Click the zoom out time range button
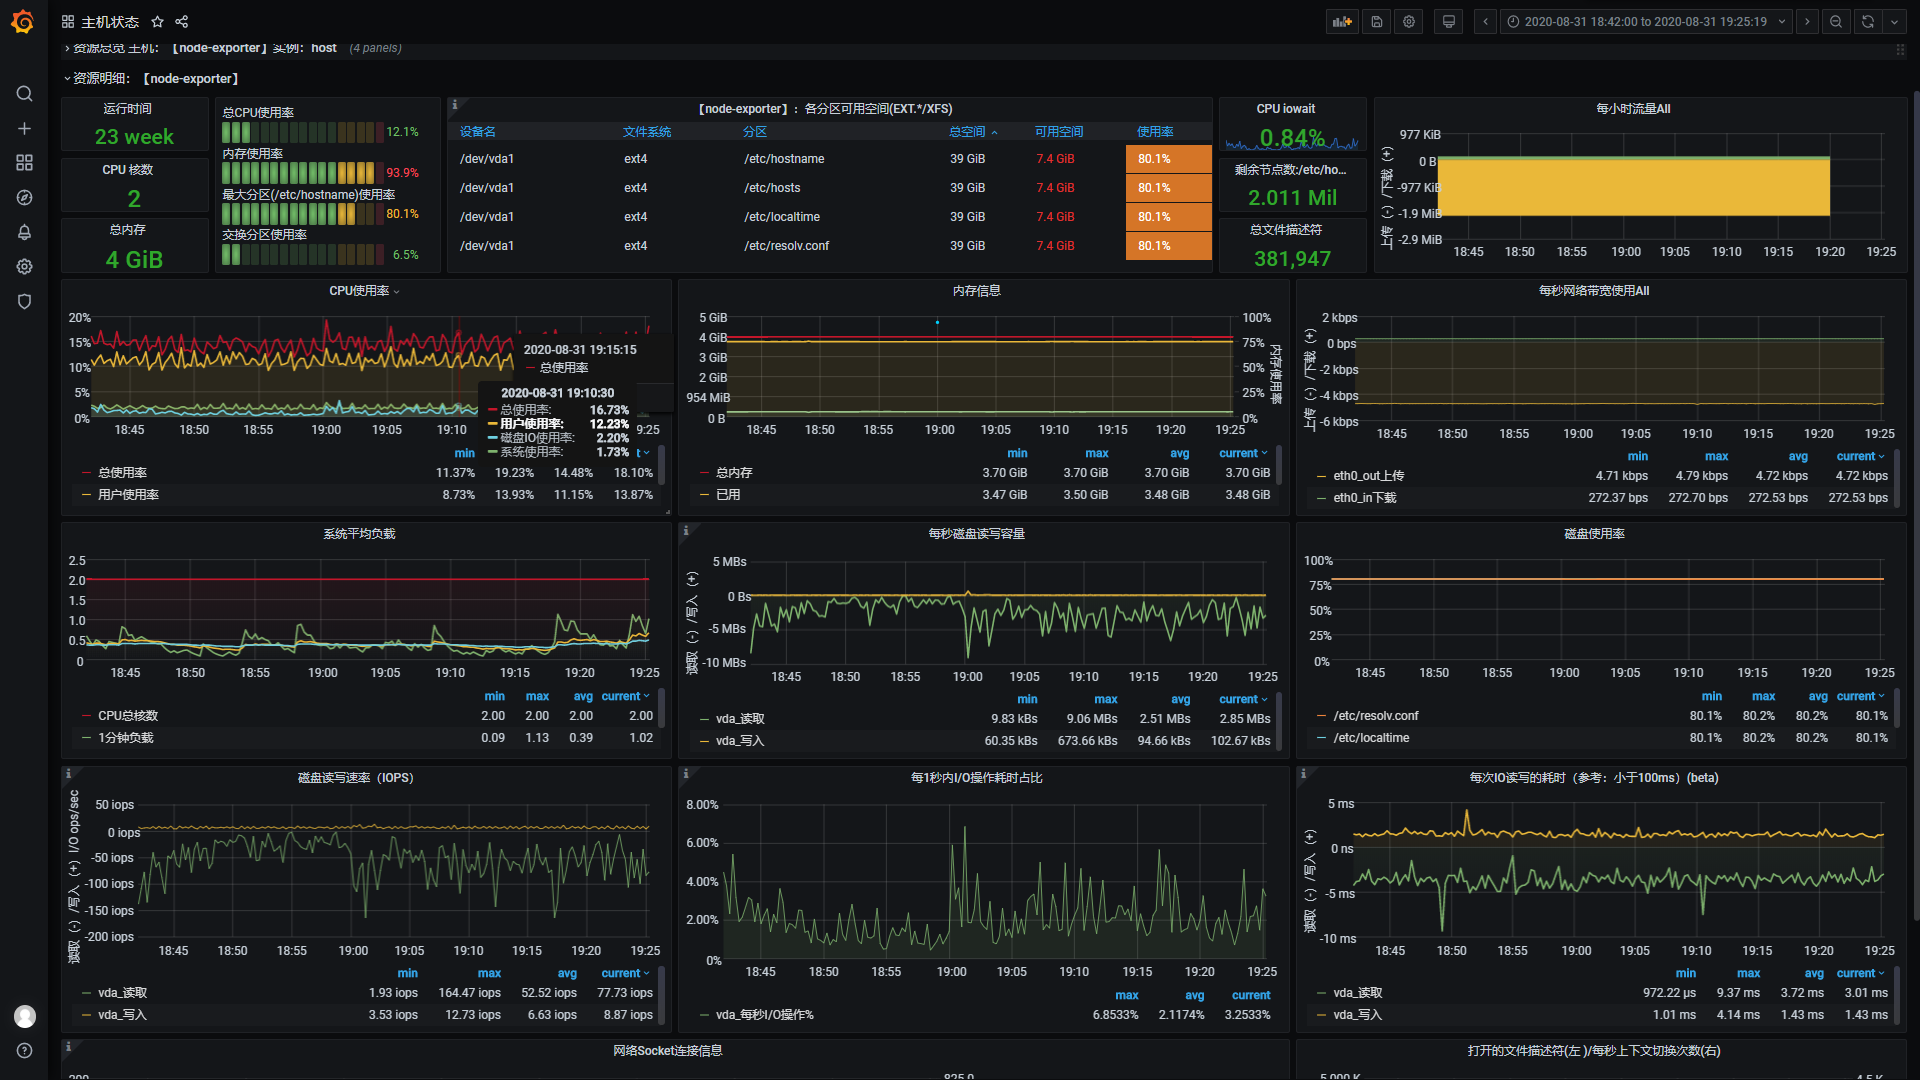 1836,22
